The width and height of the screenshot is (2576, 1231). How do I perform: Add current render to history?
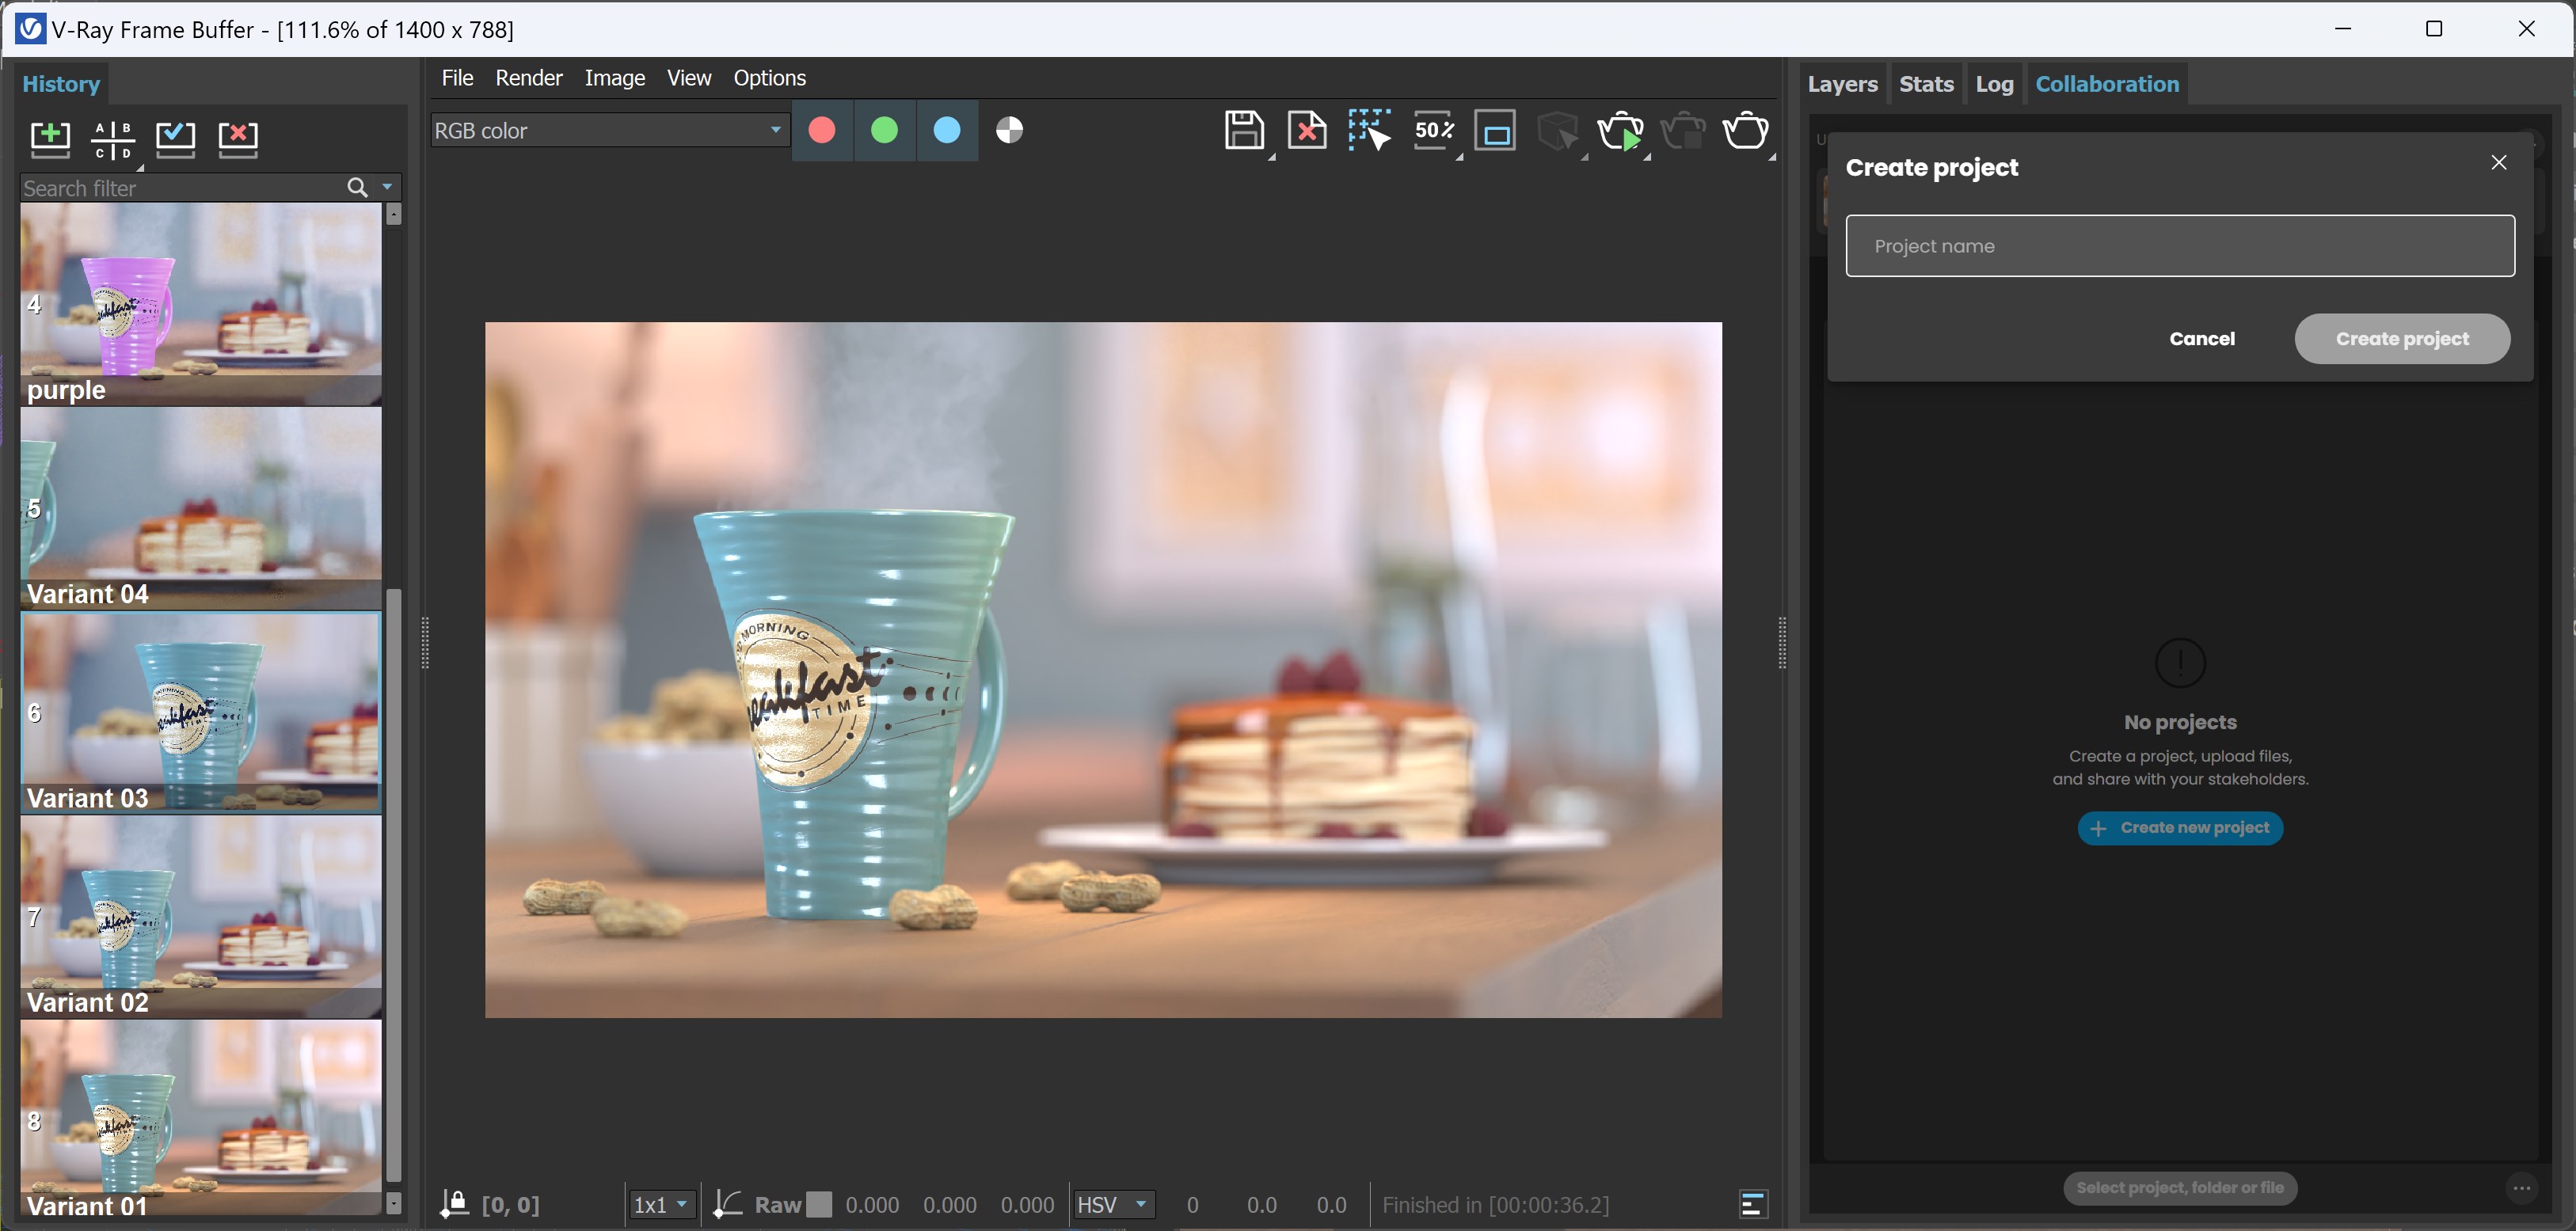[x=50, y=139]
